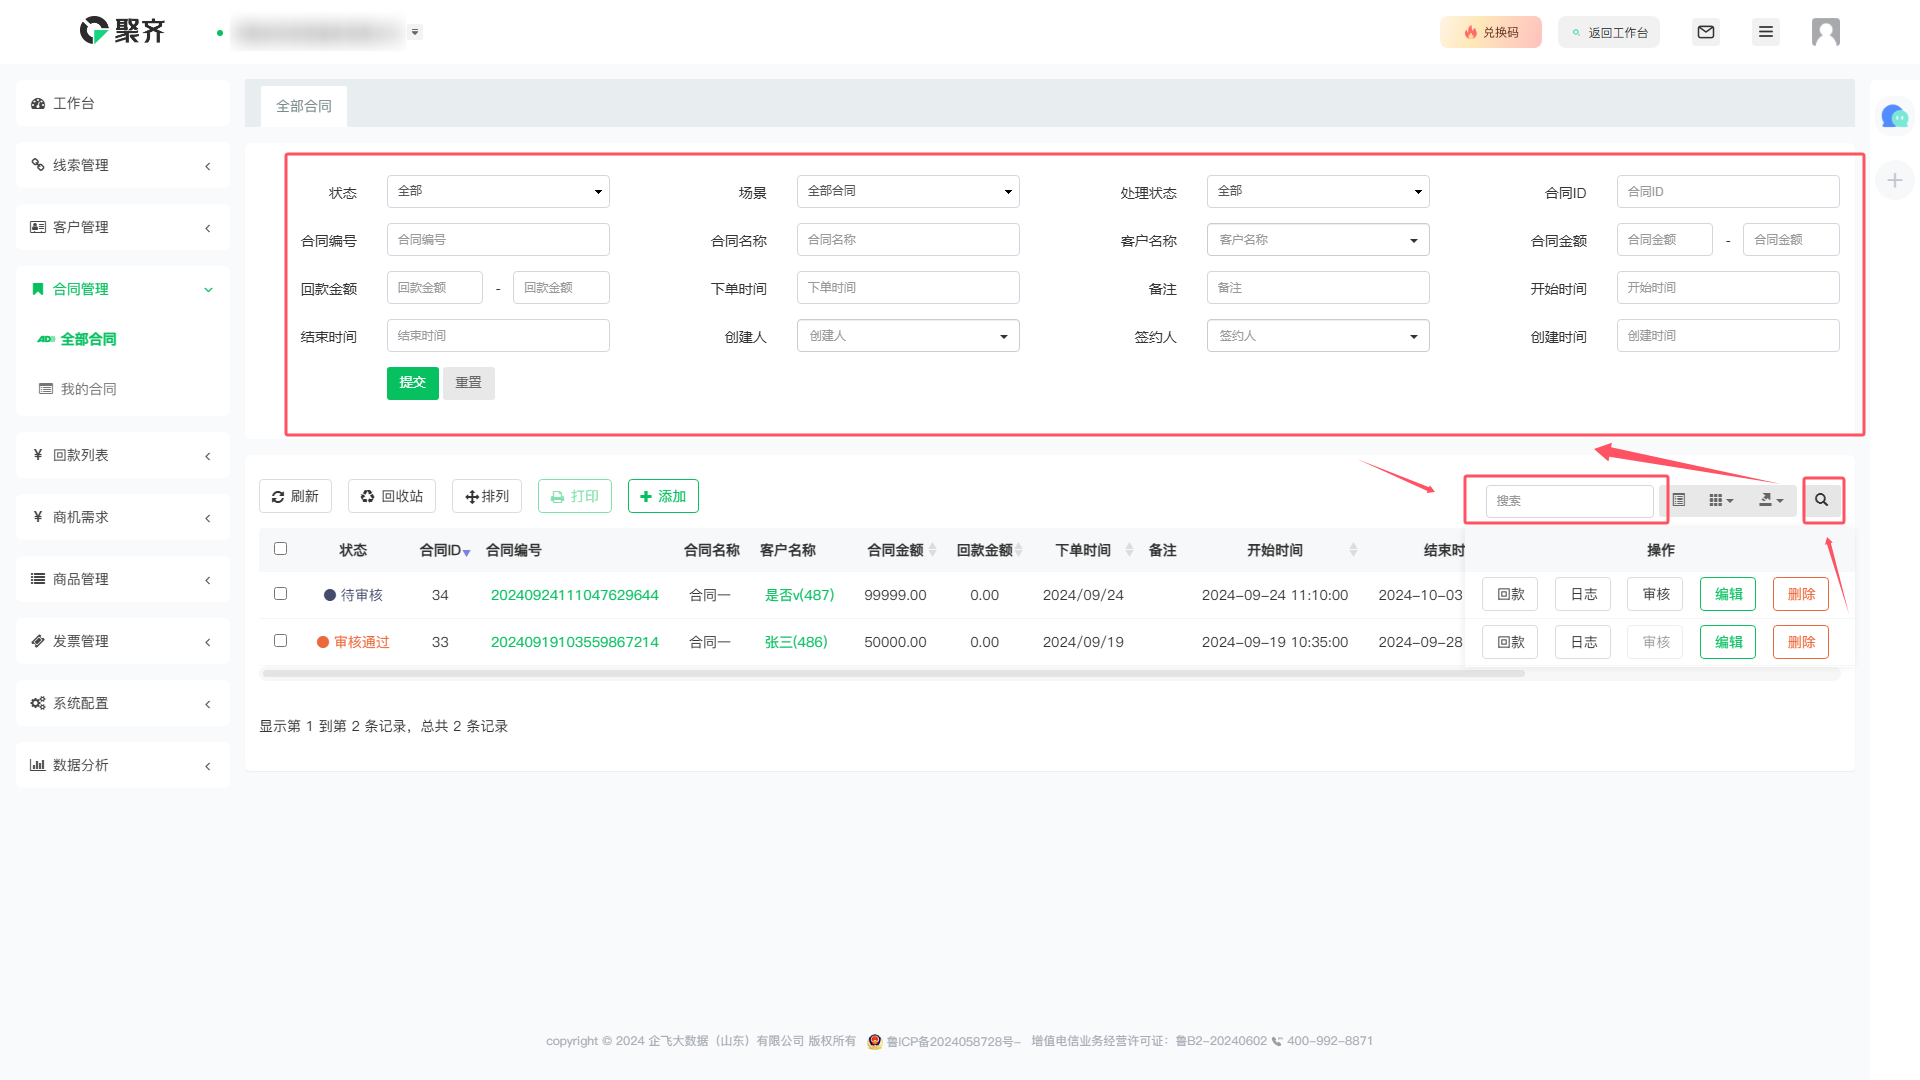
Task: Open the 处理状态 dropdown
Action: click(1318, 191)
